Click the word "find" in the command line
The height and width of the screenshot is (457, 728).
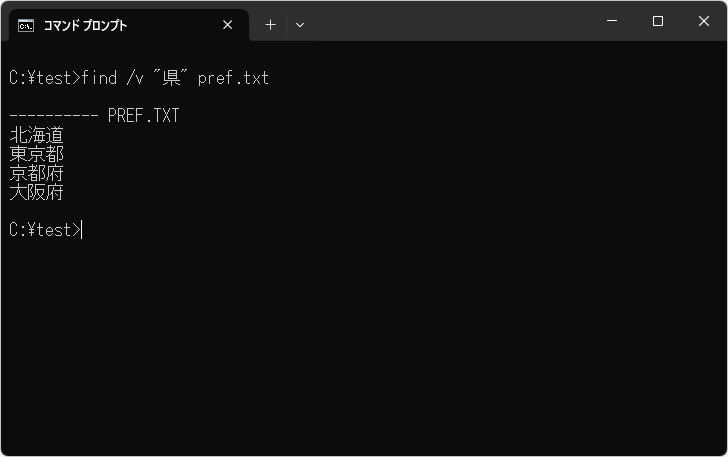100,78
